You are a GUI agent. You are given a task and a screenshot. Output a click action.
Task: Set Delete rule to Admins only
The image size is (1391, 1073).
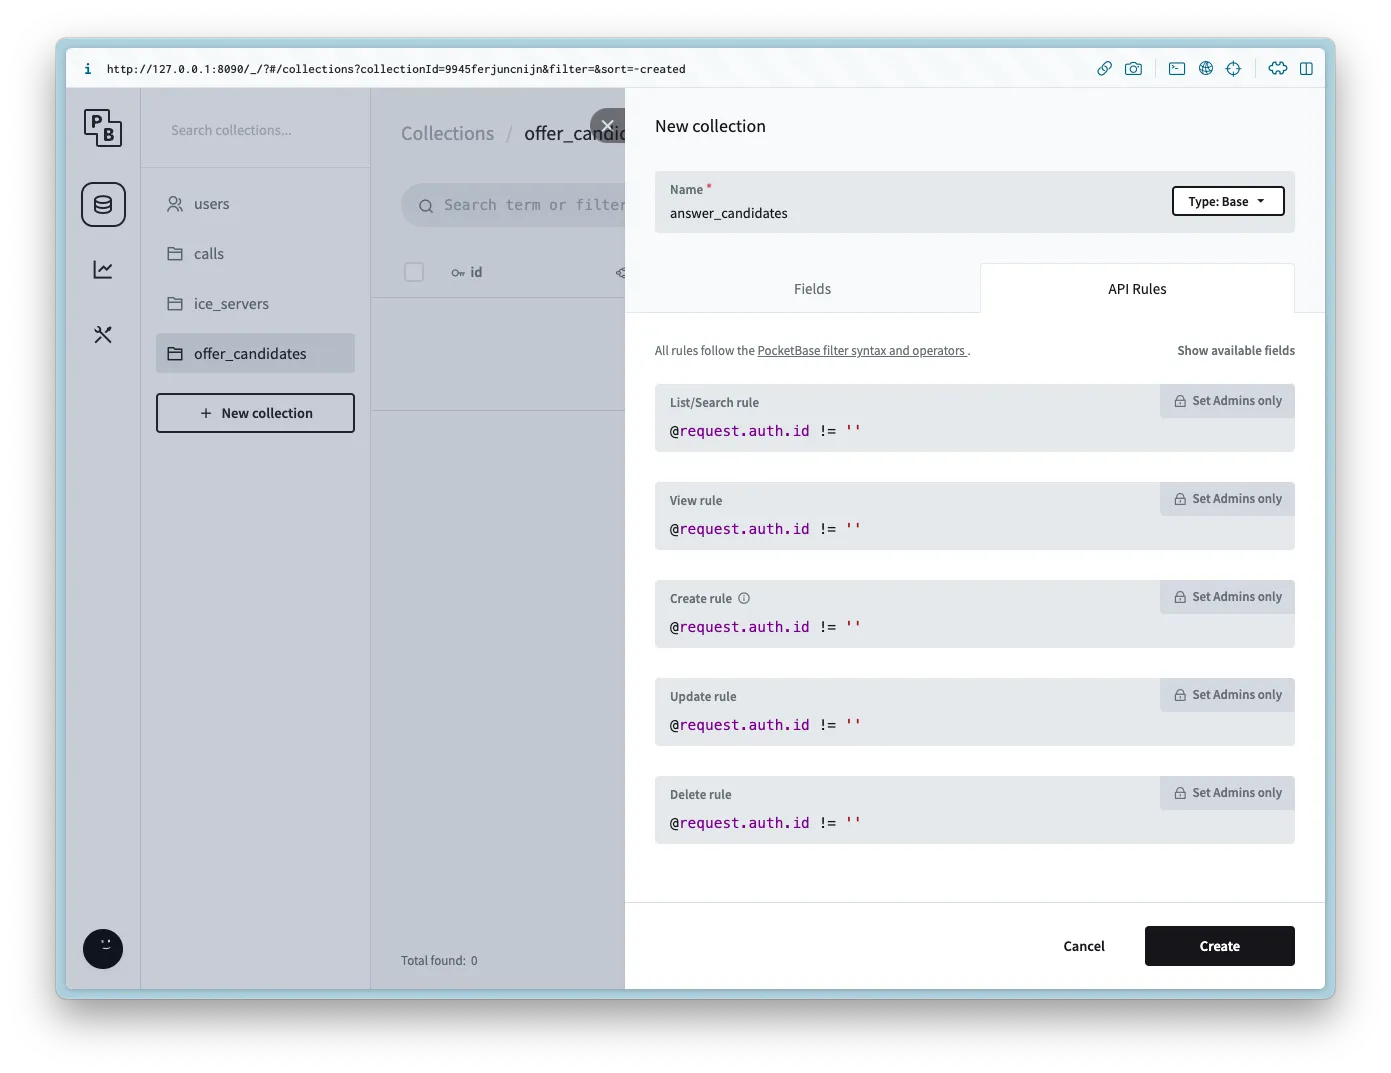tap(1227, 793)
